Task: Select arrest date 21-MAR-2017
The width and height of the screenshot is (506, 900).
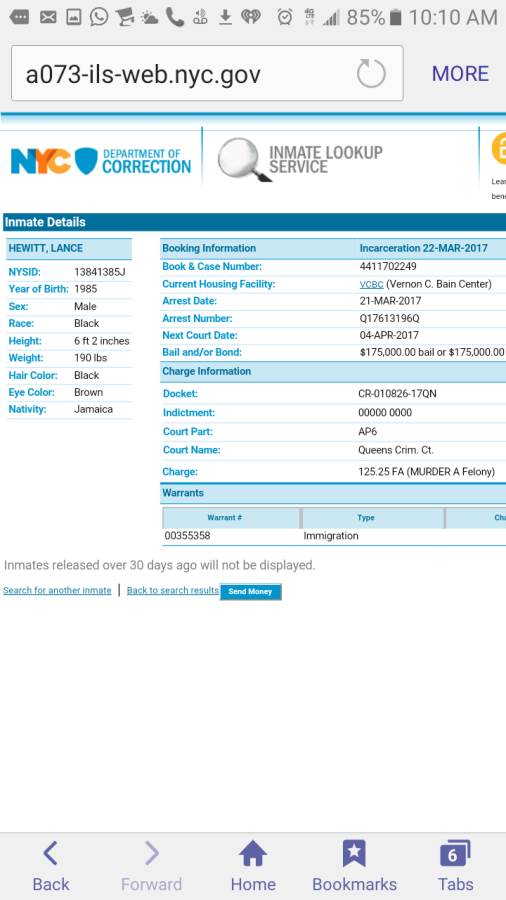Action: pyautogui.click(x=390, y=301)
